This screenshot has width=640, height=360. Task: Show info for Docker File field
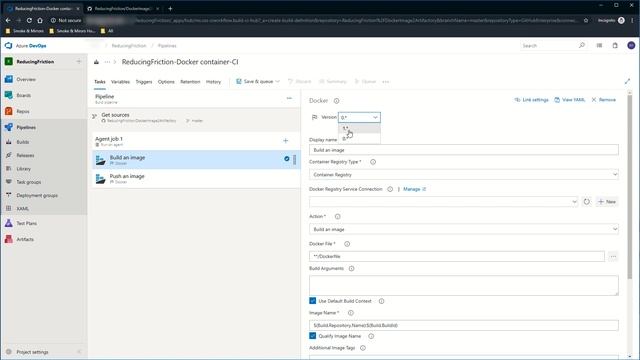347,244
